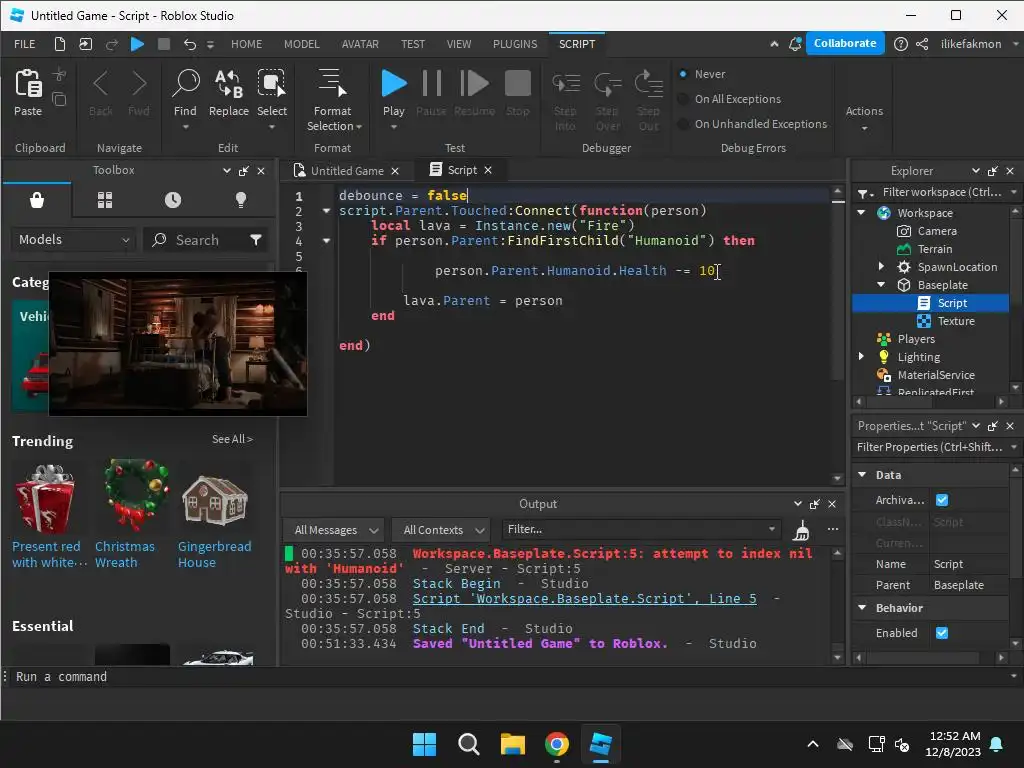The width and height of the screenshot is (1024, 768).
Task: Open the Toolbox Inventory grid tab
Action: (x=105, y=200)
